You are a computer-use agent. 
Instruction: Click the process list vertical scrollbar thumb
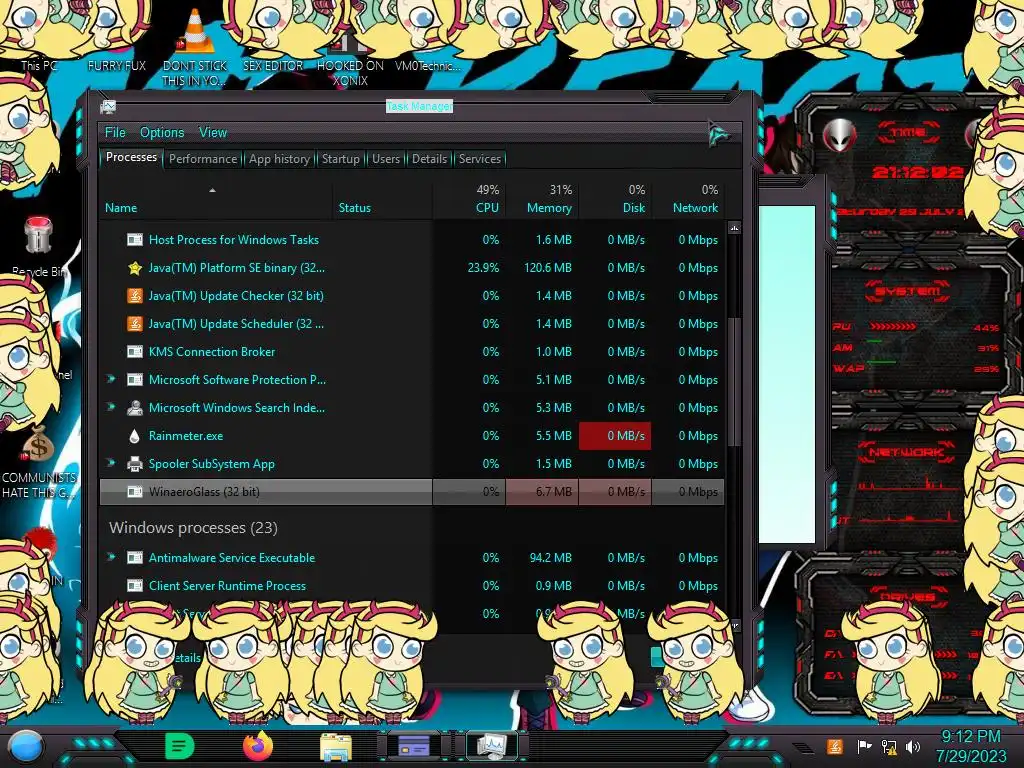734,382
